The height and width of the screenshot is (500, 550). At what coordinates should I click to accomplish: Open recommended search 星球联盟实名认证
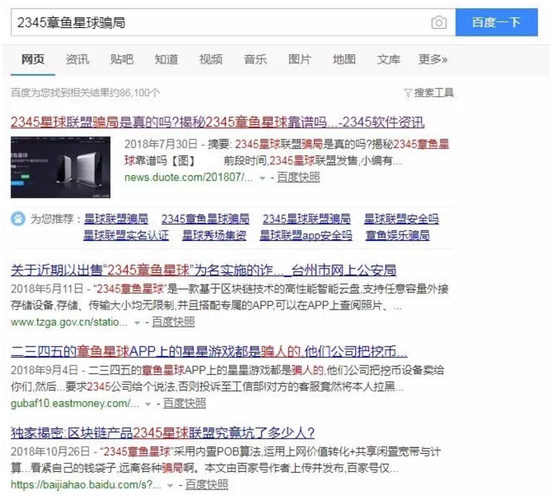tap(126, 235)
